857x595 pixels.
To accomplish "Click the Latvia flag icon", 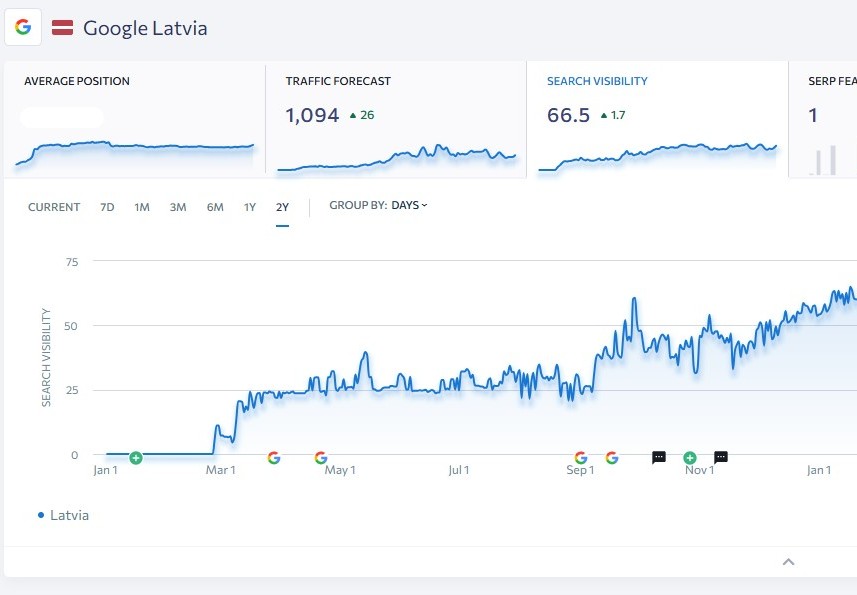I will point(62,27).
